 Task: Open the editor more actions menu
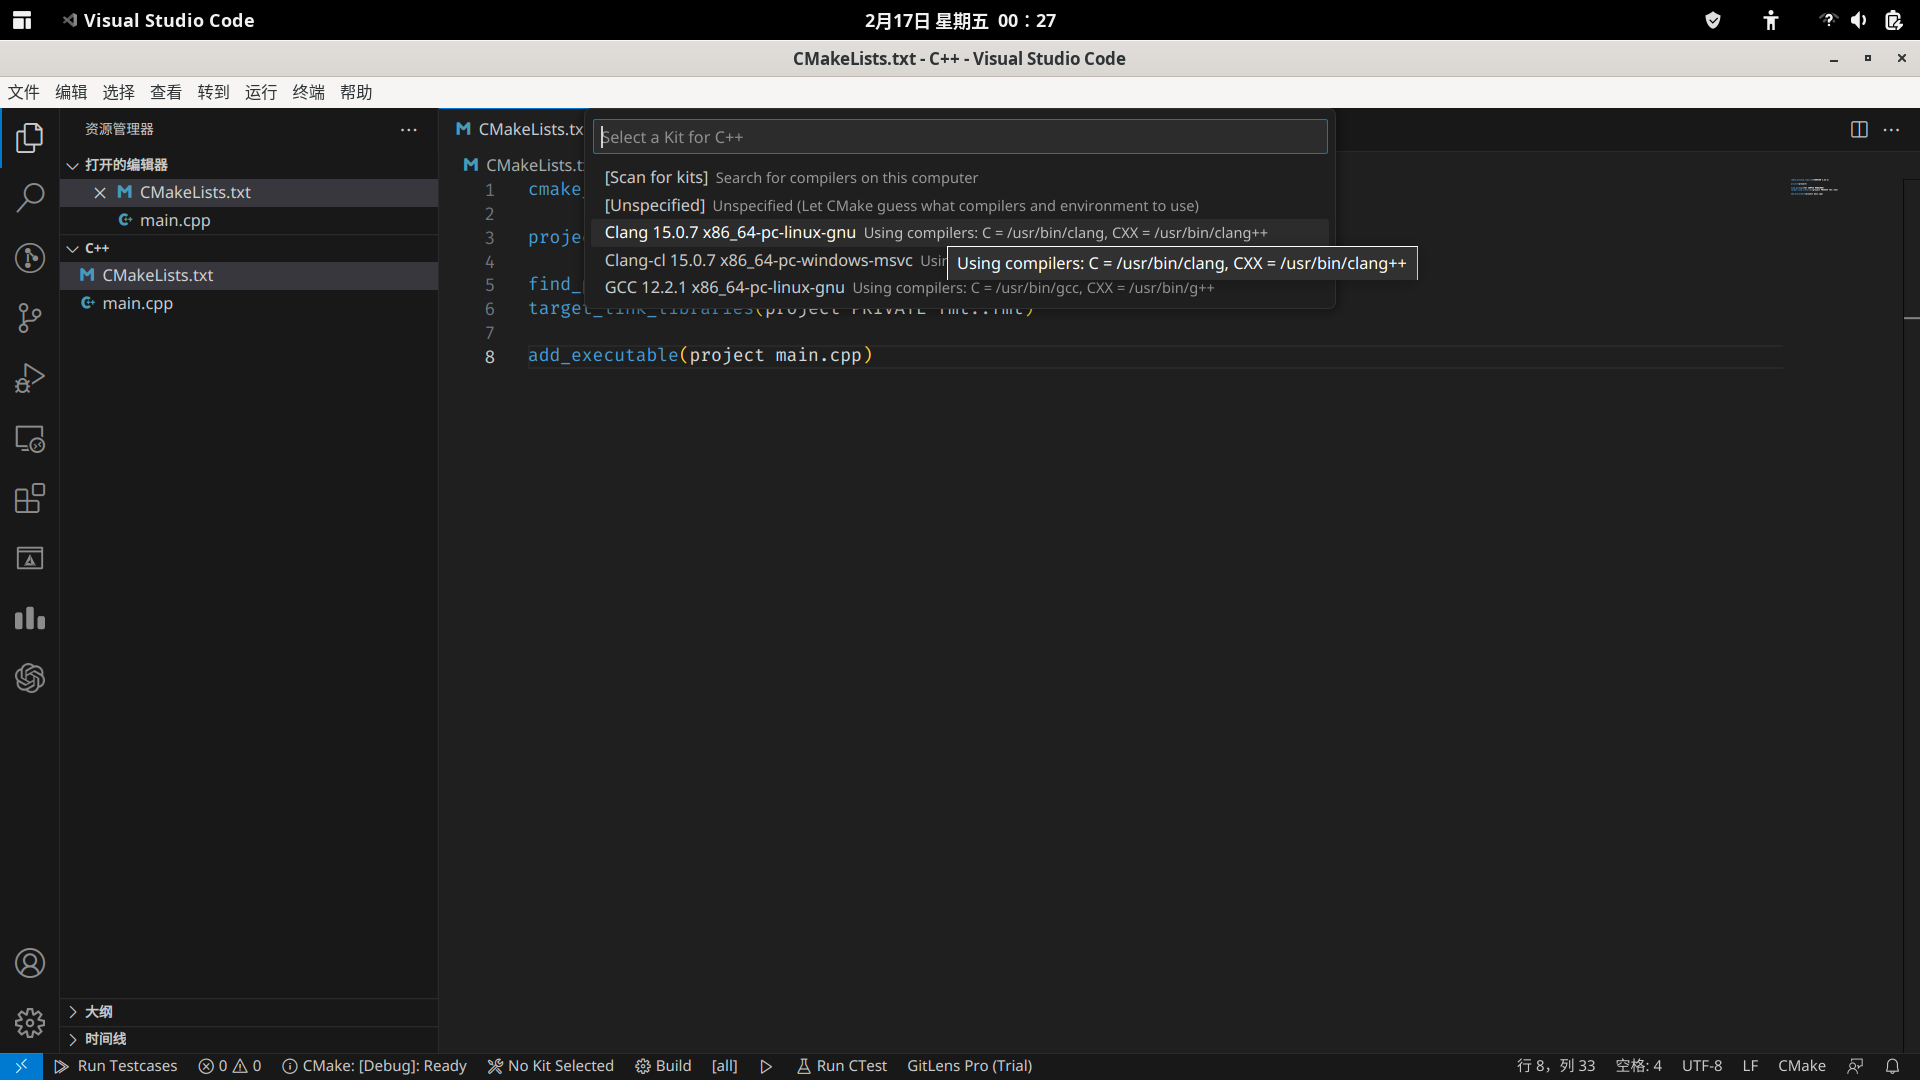coord(1891,130)
